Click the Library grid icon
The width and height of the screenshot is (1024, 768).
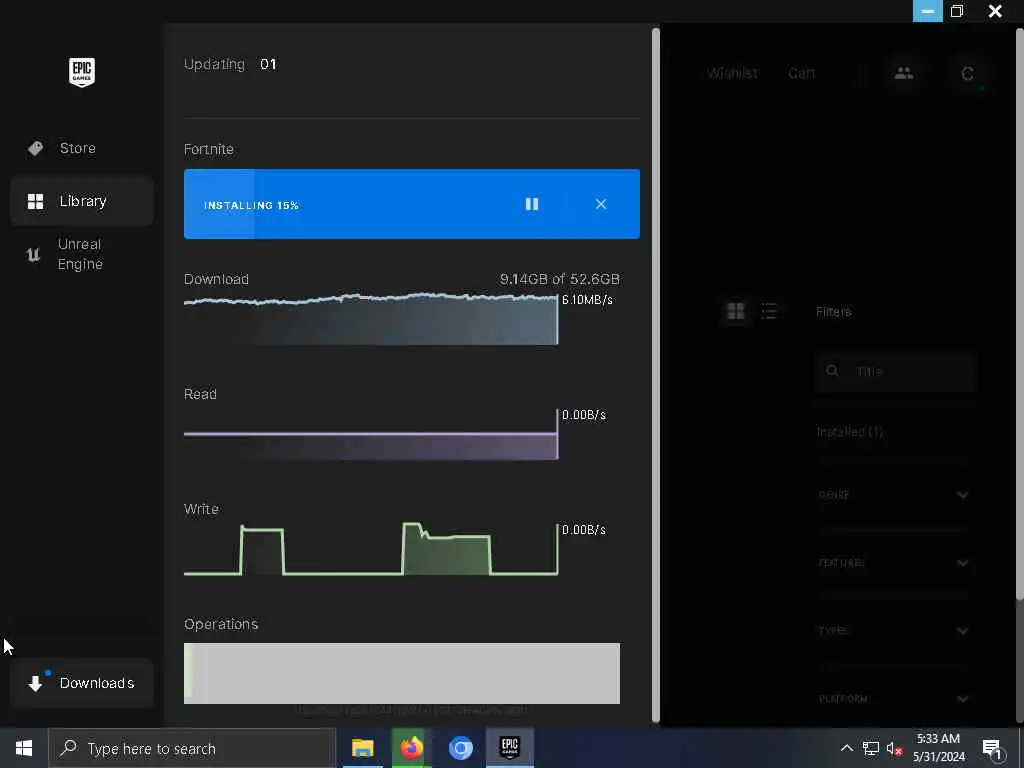(x=35, y=201)
